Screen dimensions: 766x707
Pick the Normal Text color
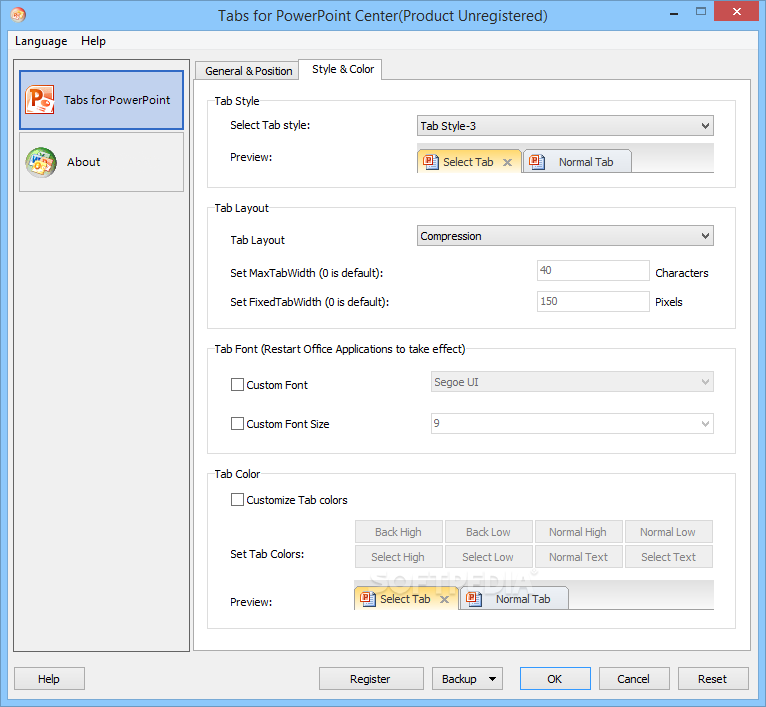[x=578, y=557]
